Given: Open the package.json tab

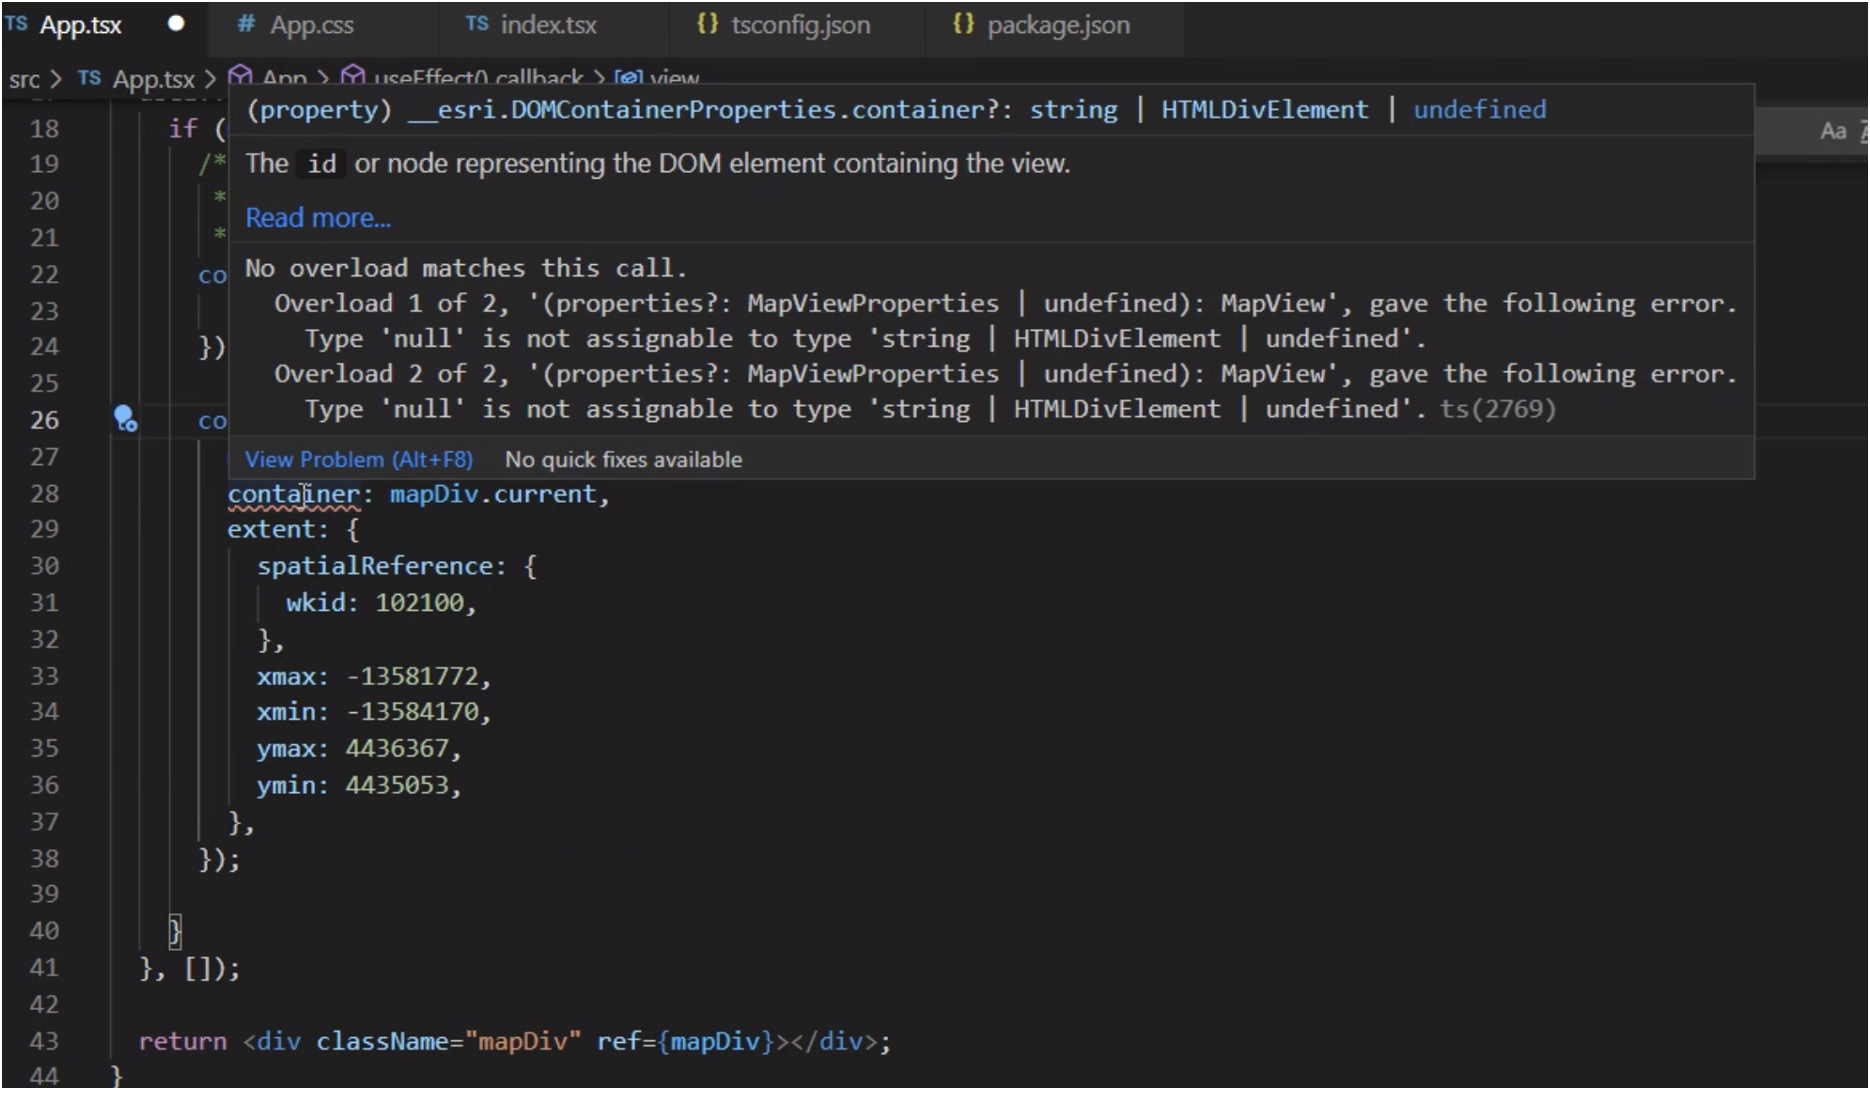Looking at the screenshot, I should pyautogui.click(x=1058, y=25).
